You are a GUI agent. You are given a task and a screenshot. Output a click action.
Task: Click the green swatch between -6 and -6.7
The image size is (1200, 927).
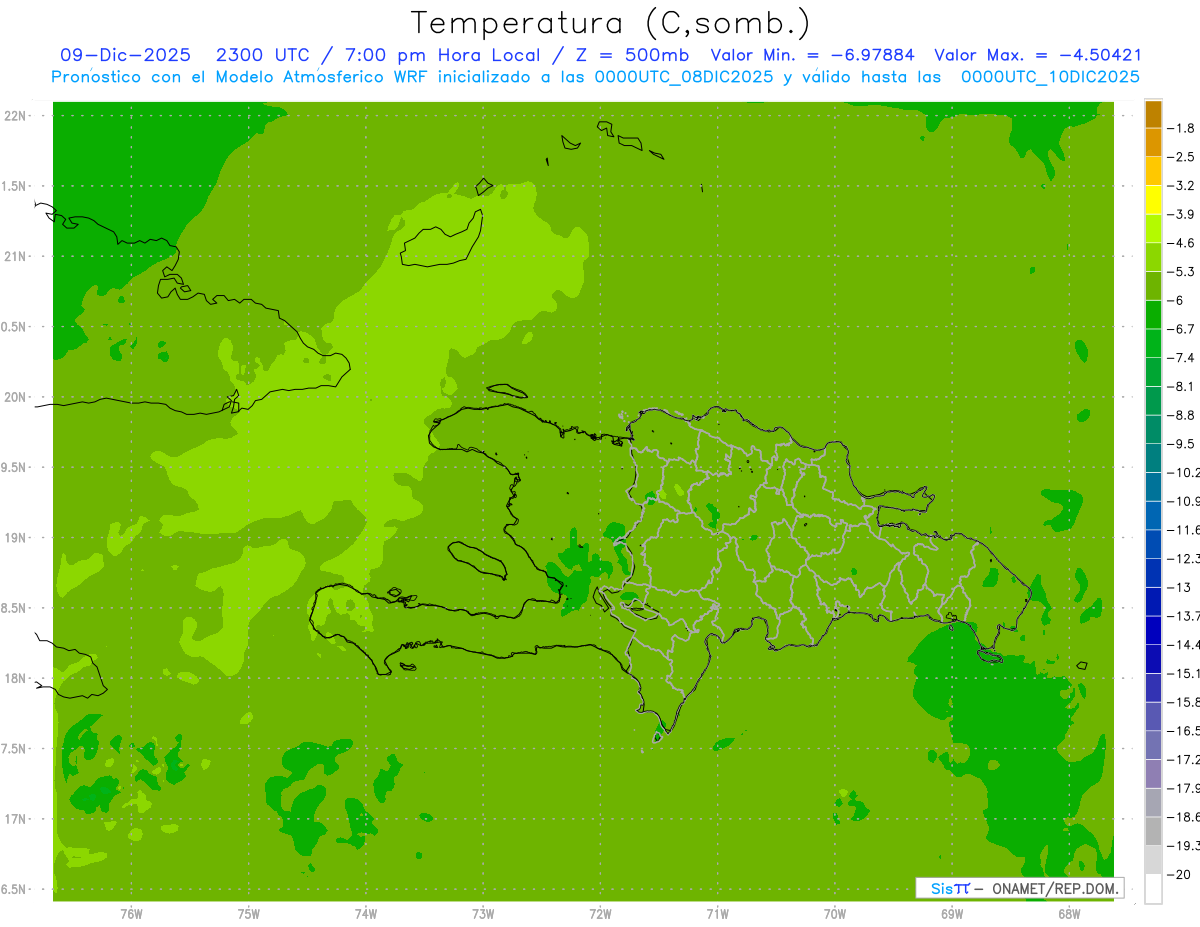click(x=1153, y=314)
